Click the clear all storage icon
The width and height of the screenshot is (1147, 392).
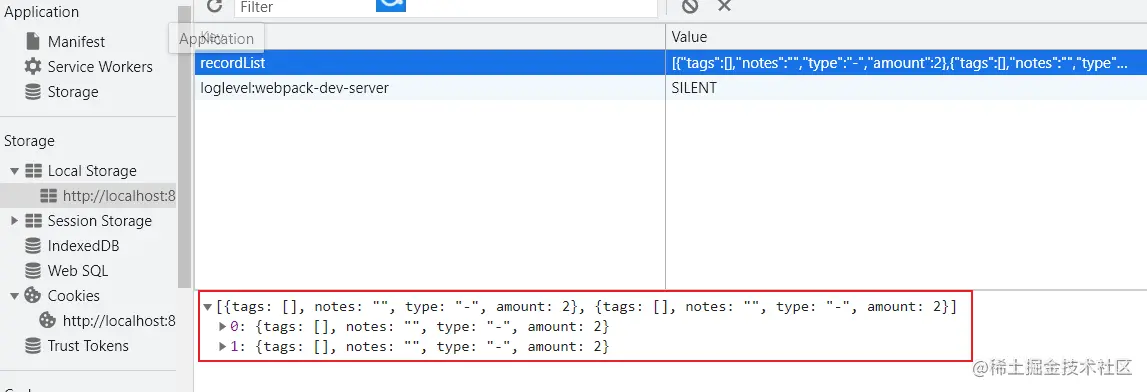tap(690, 6)
